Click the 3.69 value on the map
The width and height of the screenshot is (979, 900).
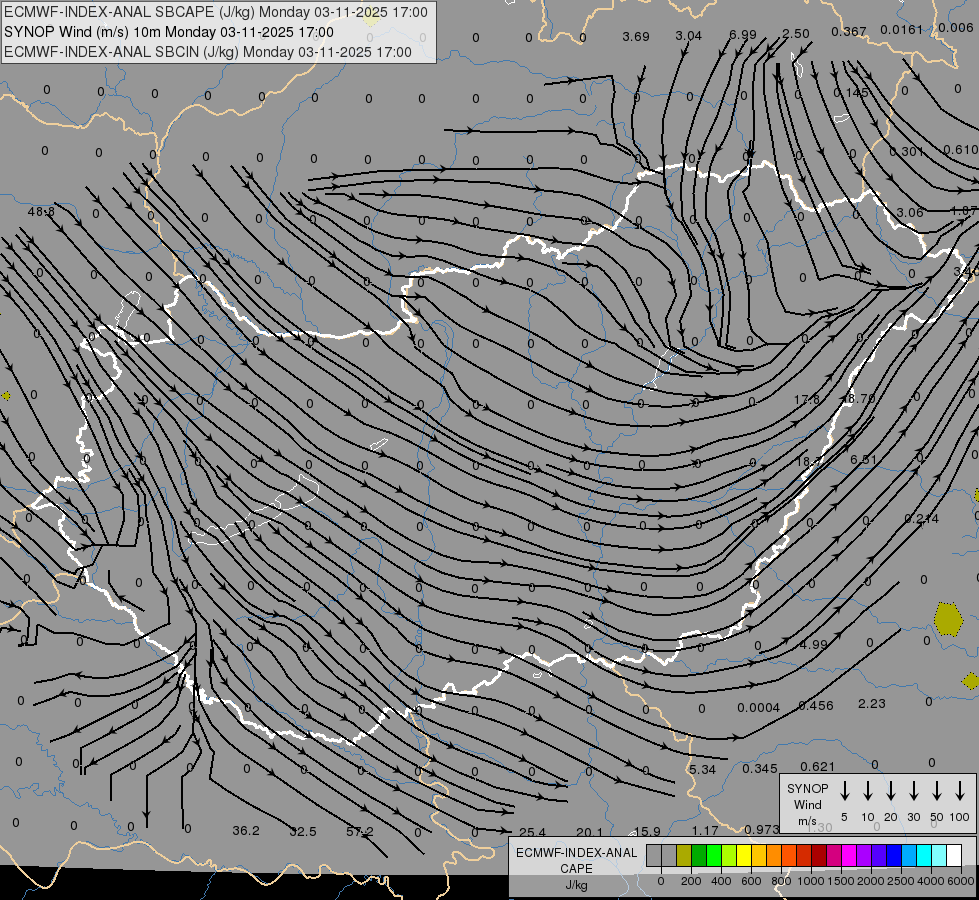tap(636, 36)
